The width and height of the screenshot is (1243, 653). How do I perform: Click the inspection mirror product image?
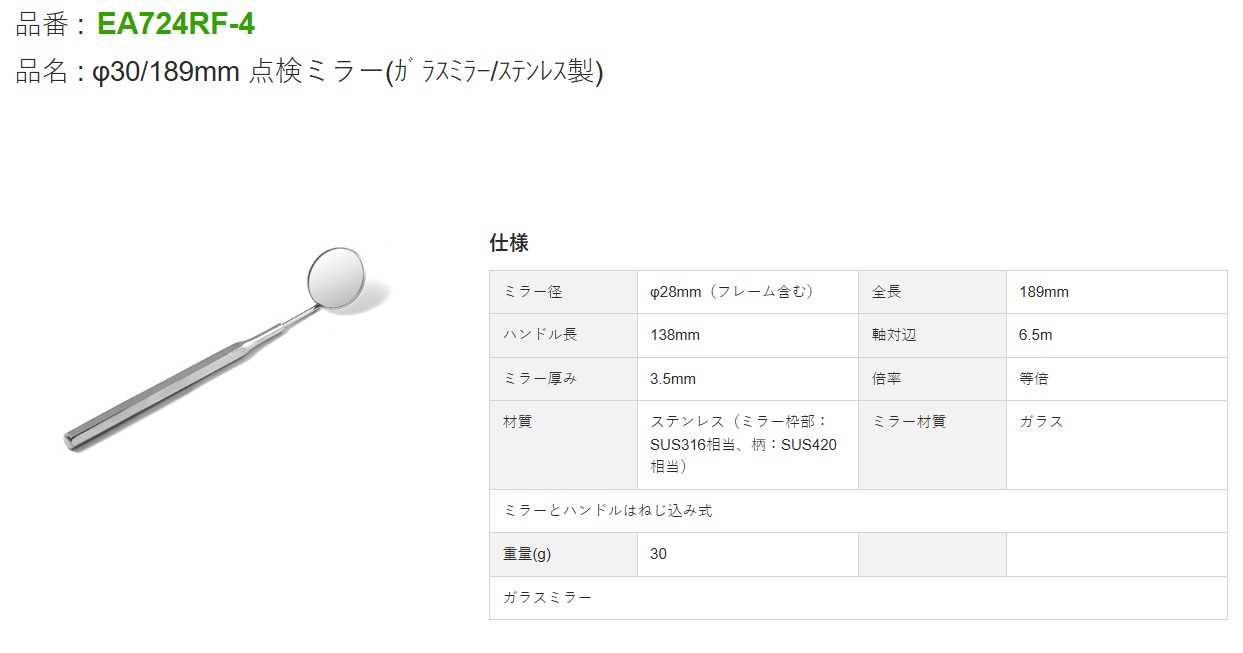coord(224,345)
